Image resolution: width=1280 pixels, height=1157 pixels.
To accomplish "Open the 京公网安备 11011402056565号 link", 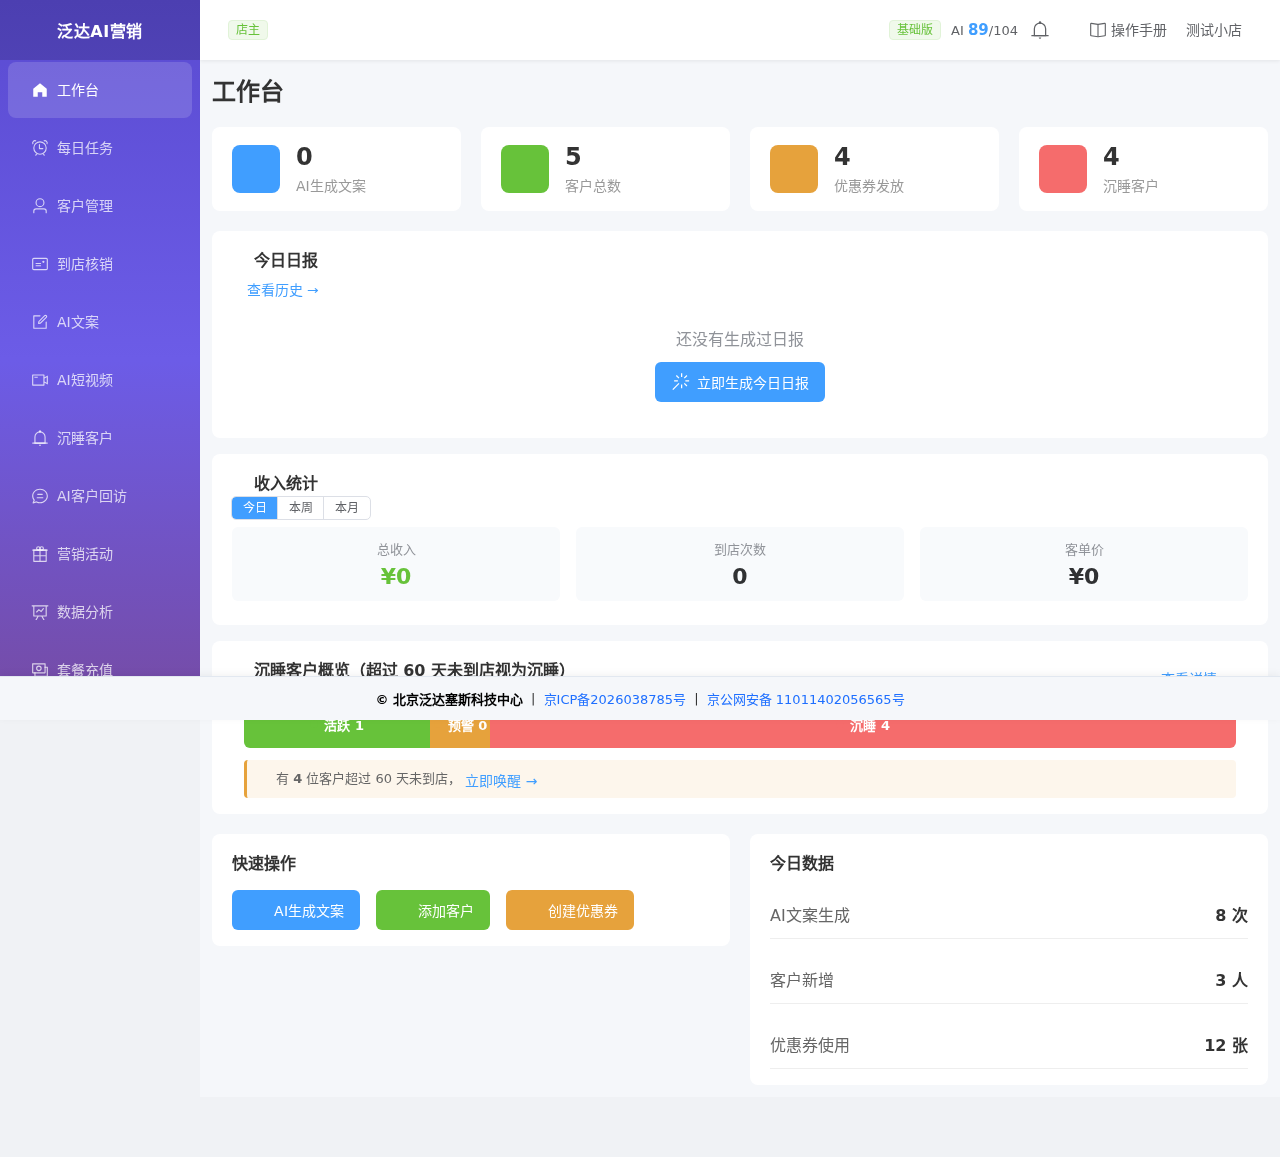I will (806, 700).
